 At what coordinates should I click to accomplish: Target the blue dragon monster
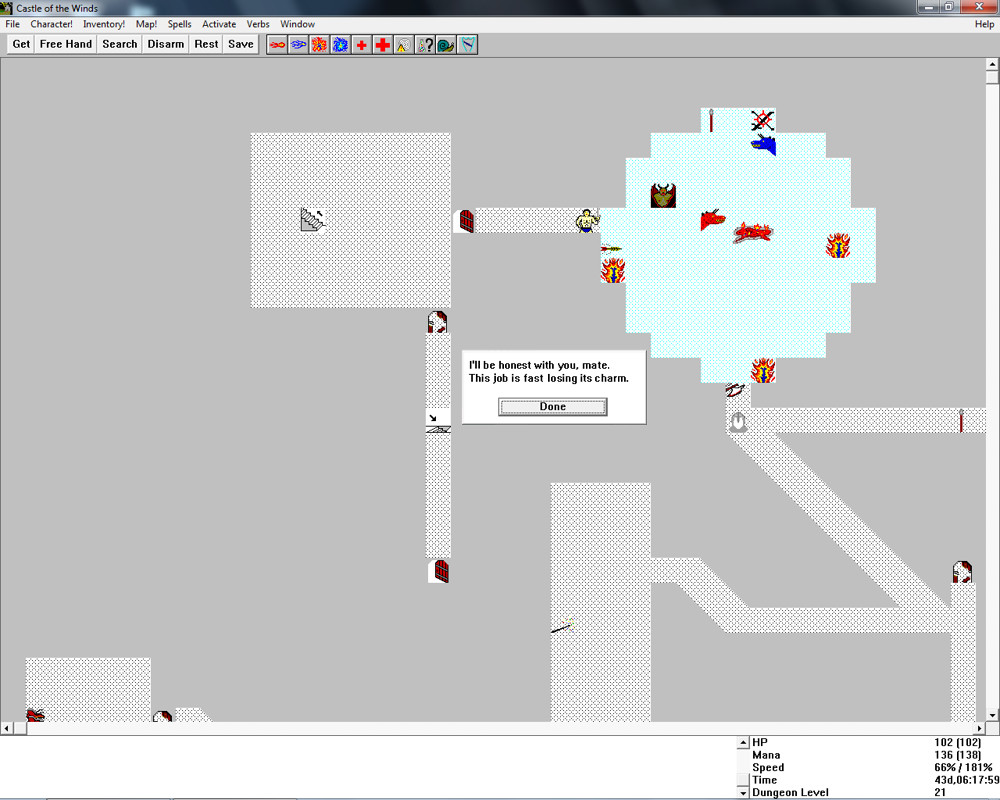point(763,145)
